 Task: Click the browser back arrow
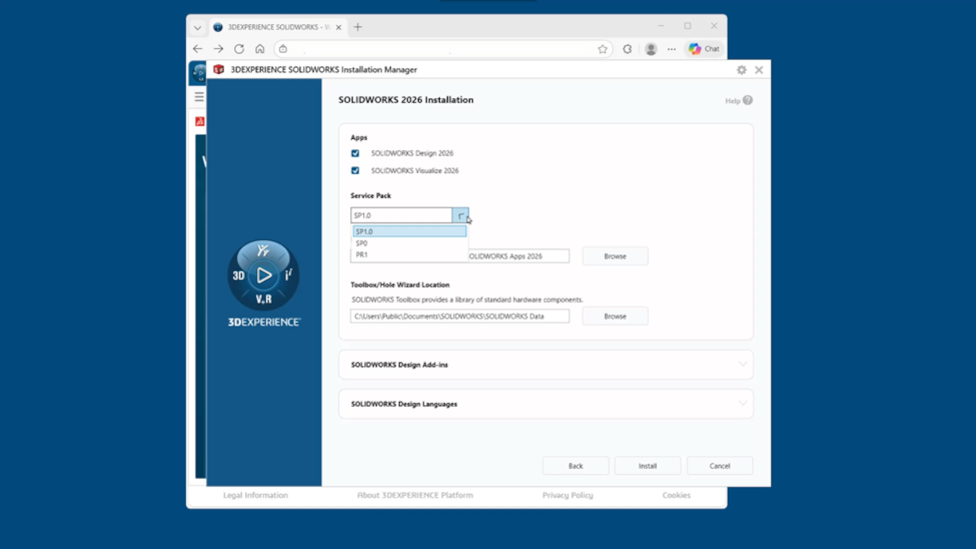tap(198, 49)
